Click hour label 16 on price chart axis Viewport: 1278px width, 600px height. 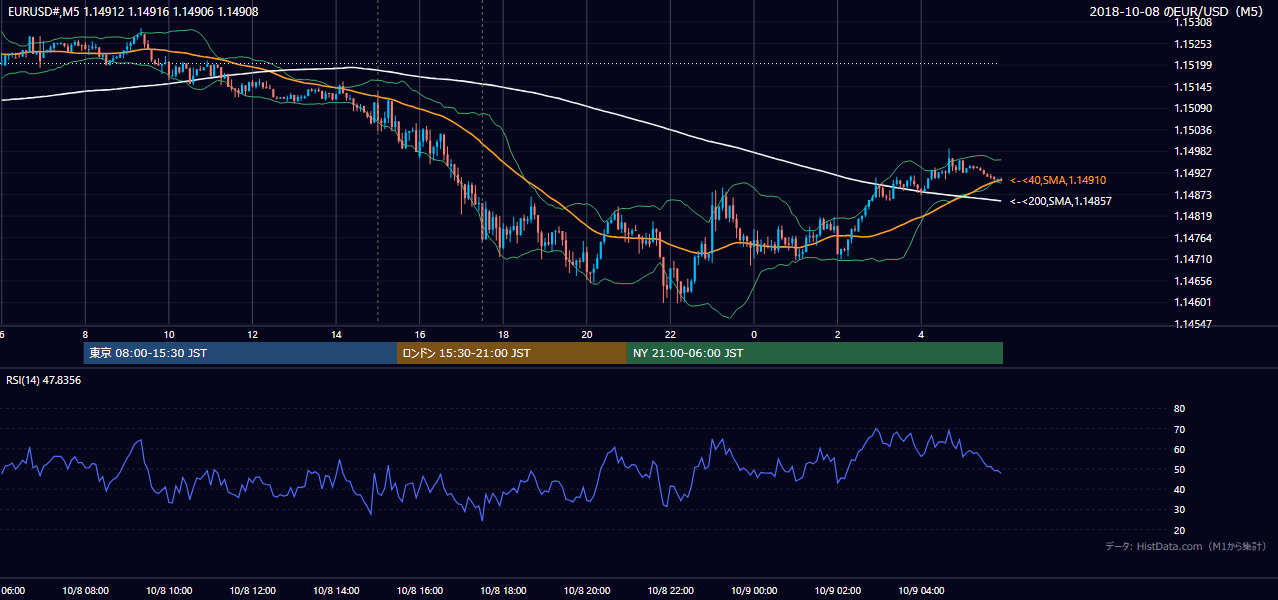pos(420,334)
